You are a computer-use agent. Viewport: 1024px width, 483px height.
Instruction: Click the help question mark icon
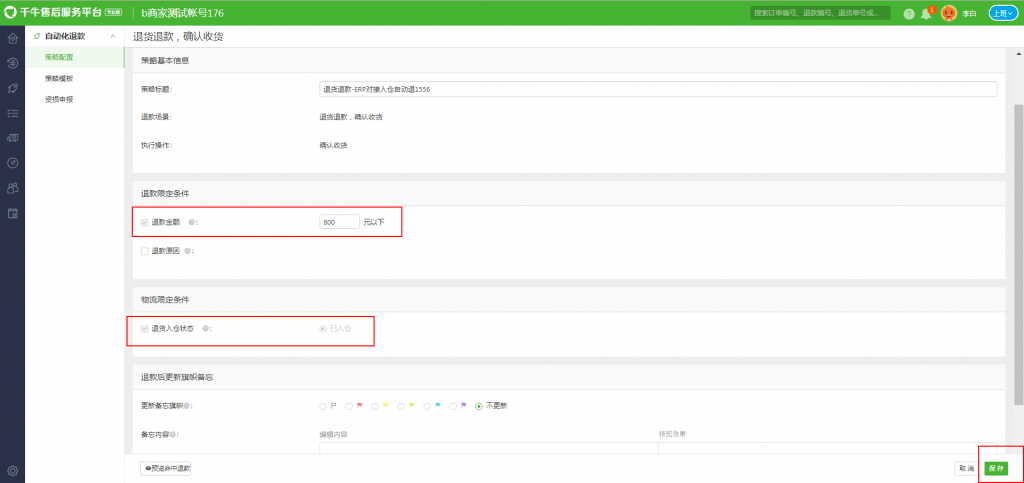click(908, 14)
